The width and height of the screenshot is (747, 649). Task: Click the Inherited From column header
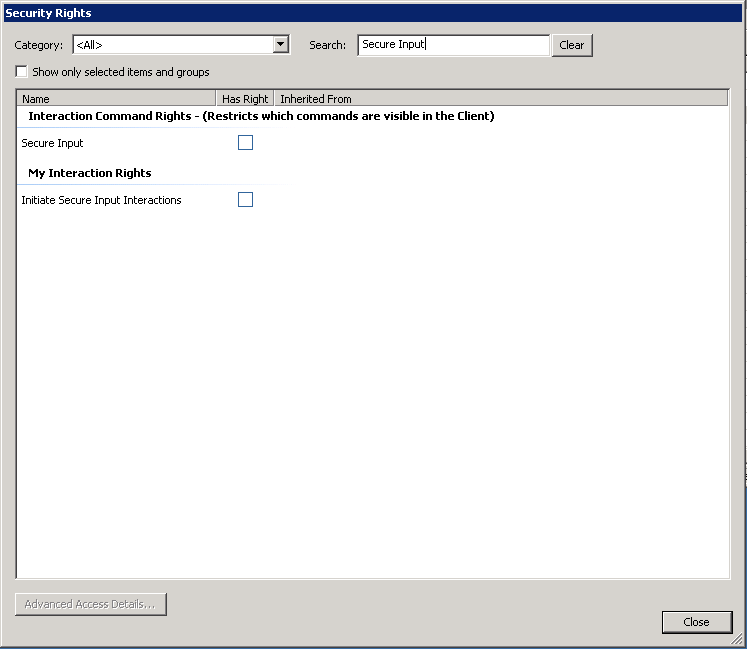tap(500, 99)
